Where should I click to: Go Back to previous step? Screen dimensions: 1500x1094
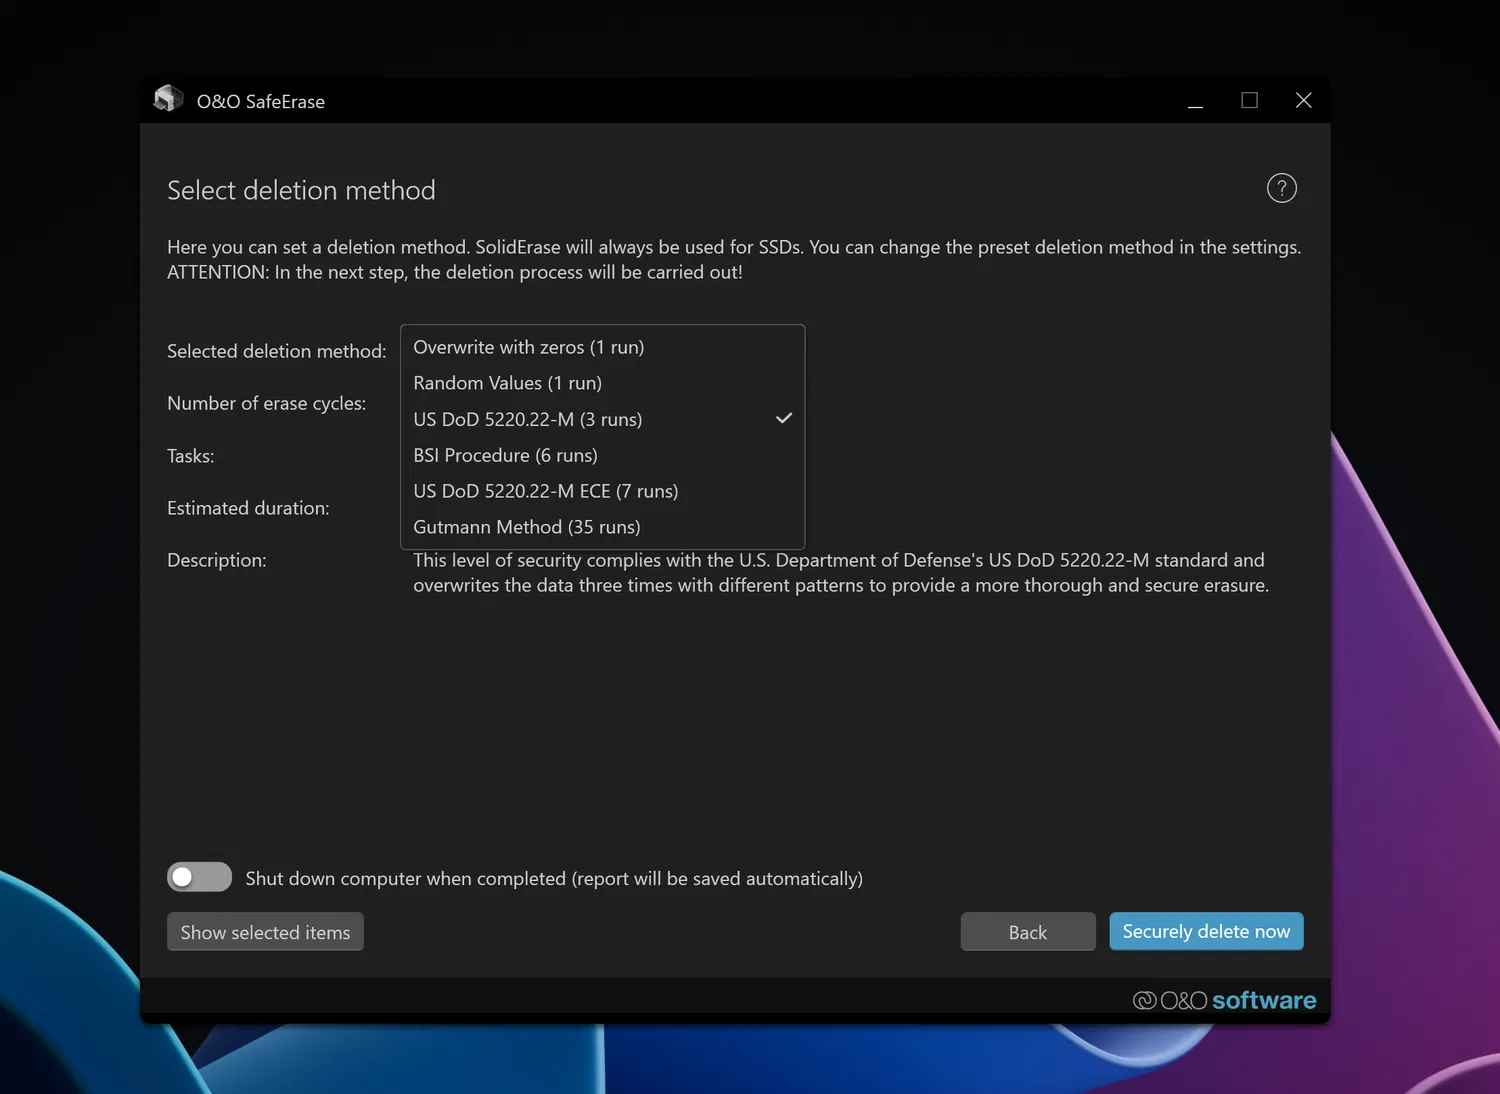(1028, 932)
